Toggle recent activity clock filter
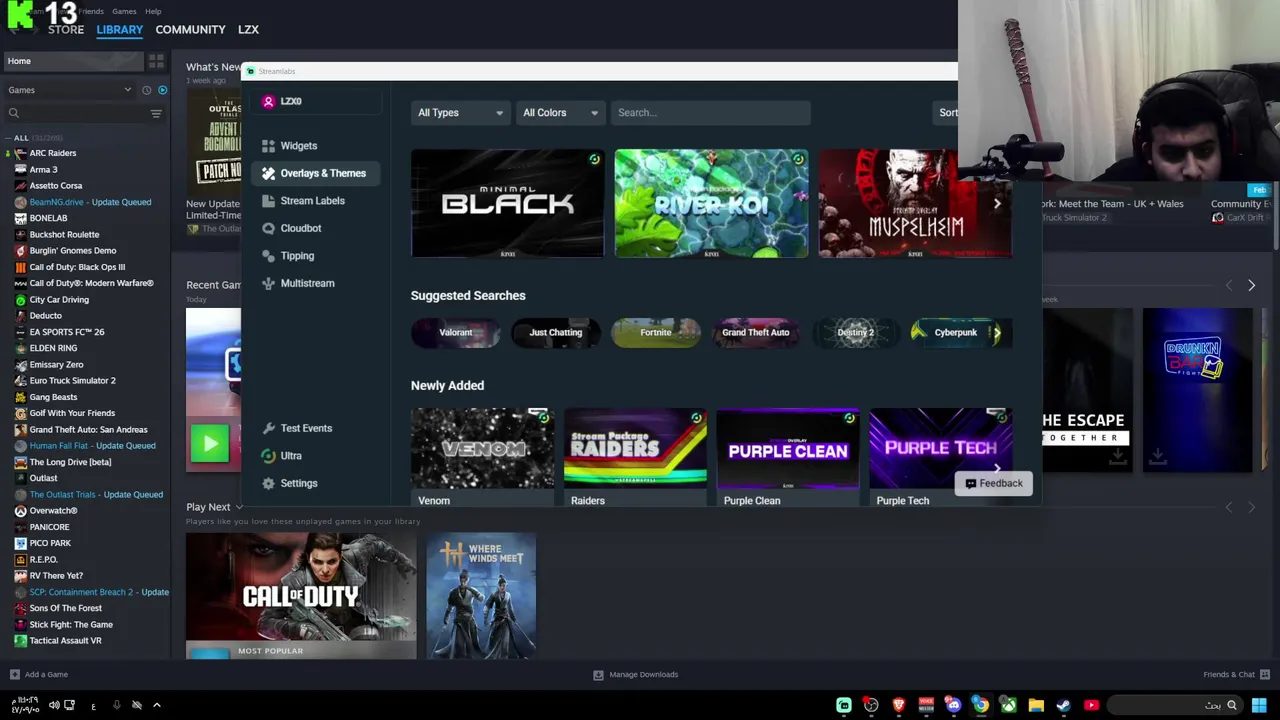 pos(146,90)
